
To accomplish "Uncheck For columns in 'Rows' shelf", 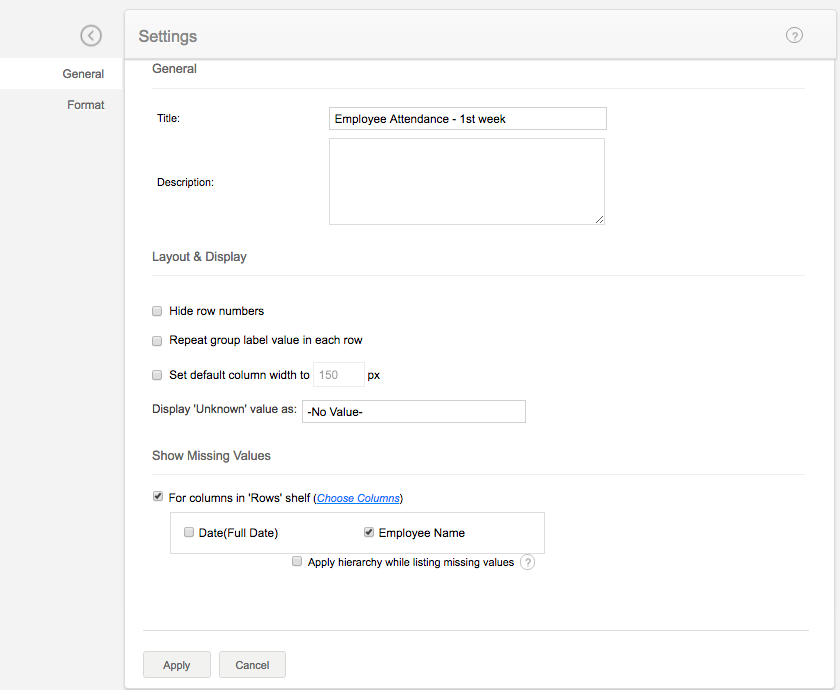I will (157, 496).
